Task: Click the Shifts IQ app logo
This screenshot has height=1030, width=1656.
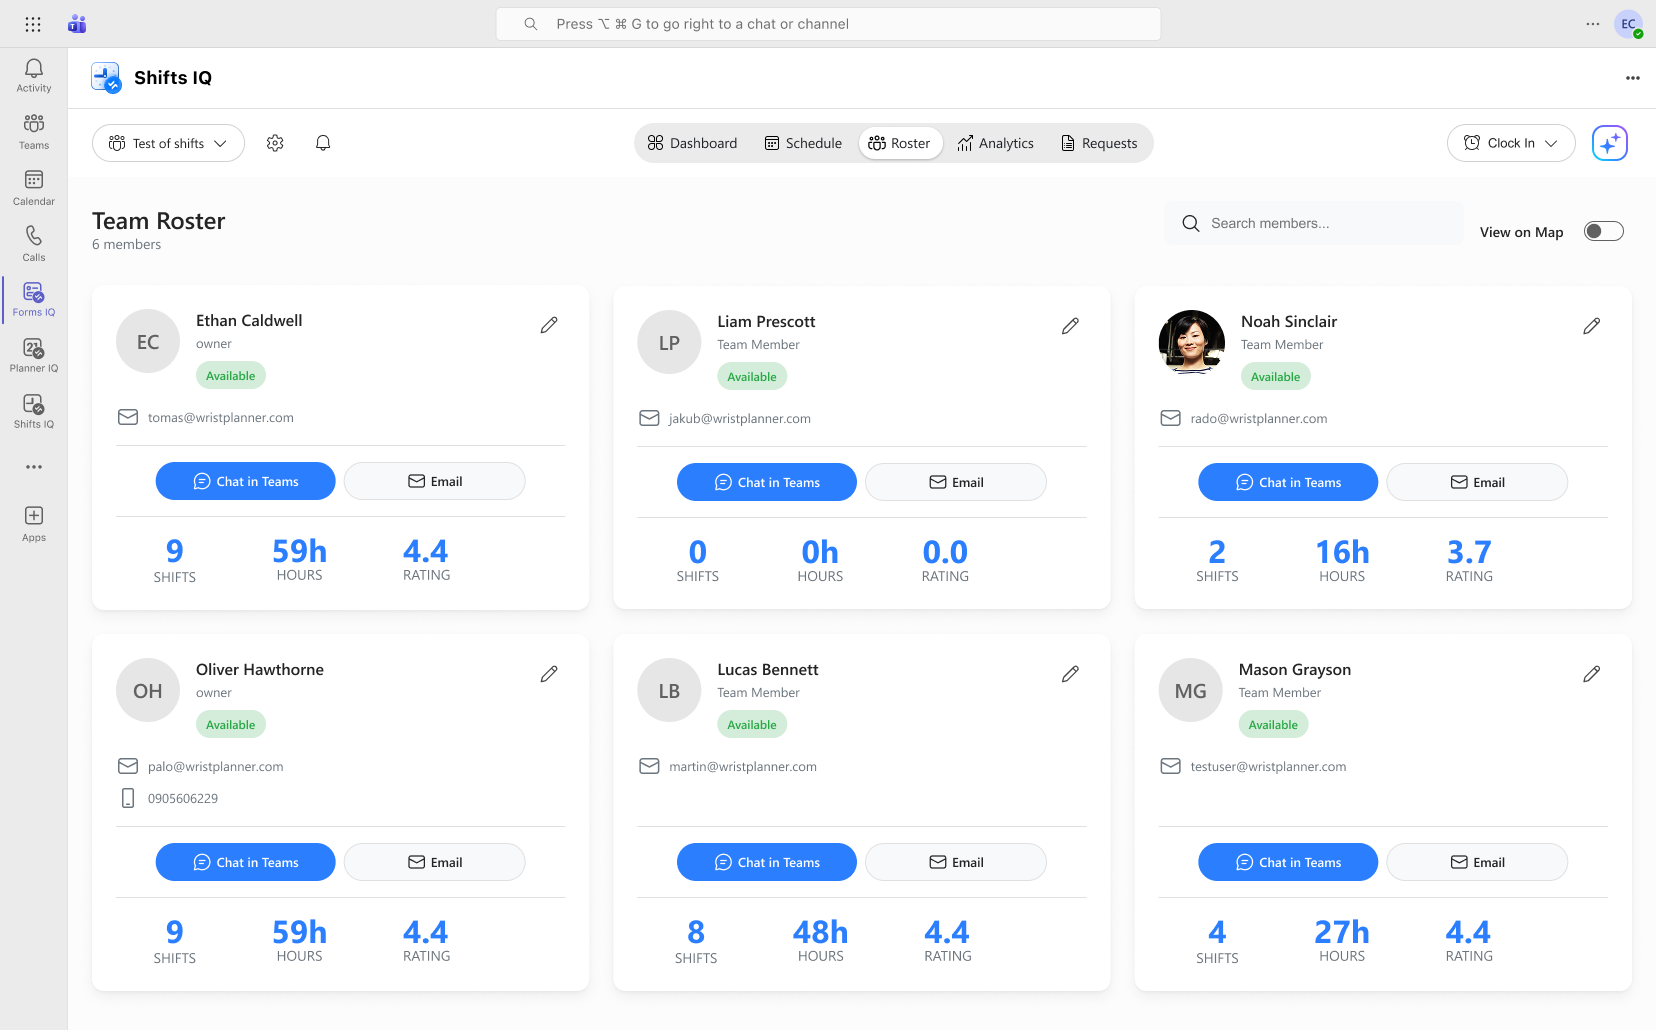Action: tap(106, 77)
